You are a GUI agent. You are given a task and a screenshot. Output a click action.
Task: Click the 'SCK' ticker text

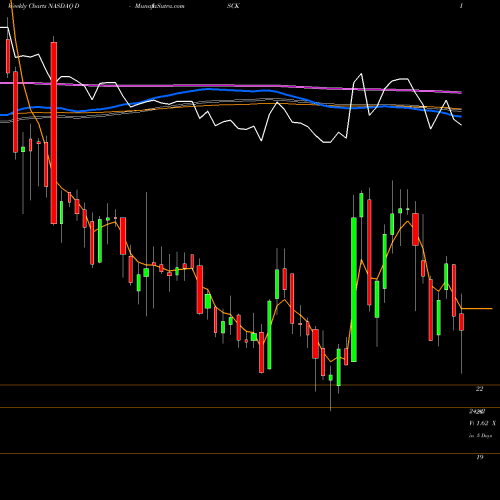[x=233, y=6]
